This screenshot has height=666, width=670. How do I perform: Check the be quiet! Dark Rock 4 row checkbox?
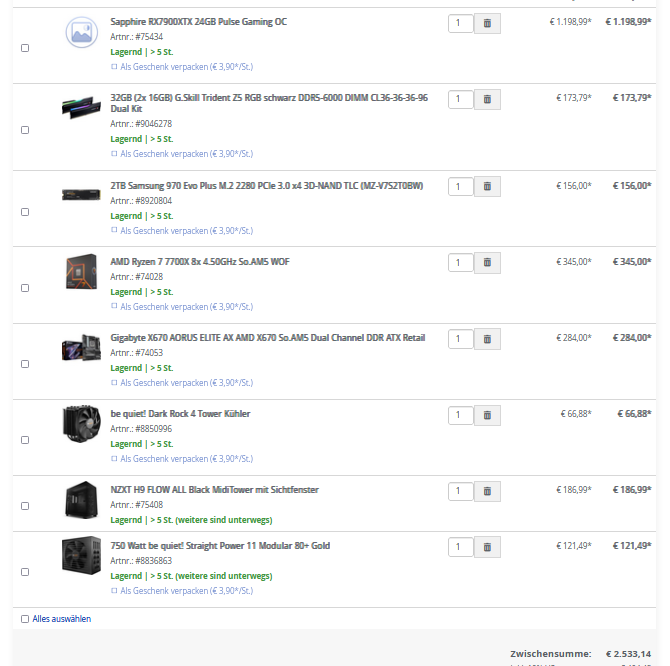click(25, 440)
